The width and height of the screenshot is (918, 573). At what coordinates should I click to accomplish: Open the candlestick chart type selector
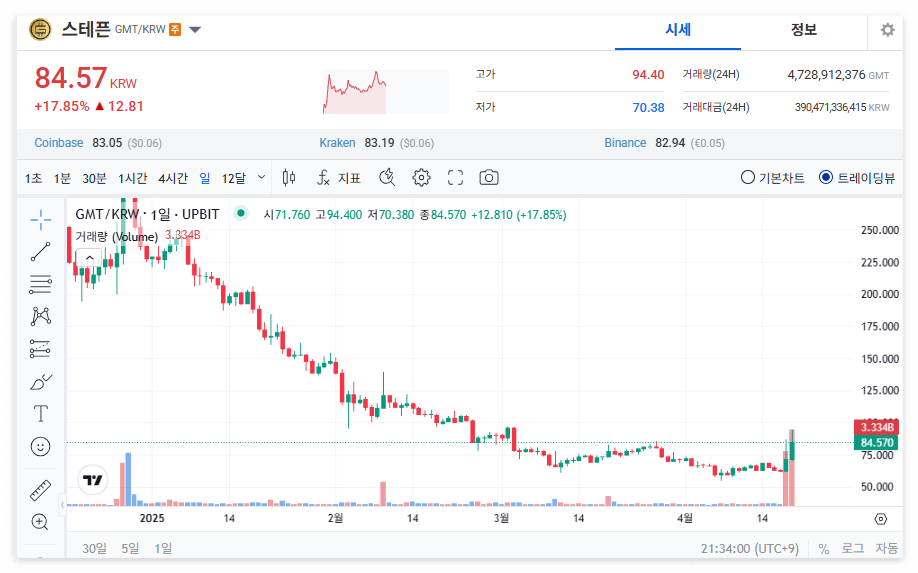[x=289, y=177]
